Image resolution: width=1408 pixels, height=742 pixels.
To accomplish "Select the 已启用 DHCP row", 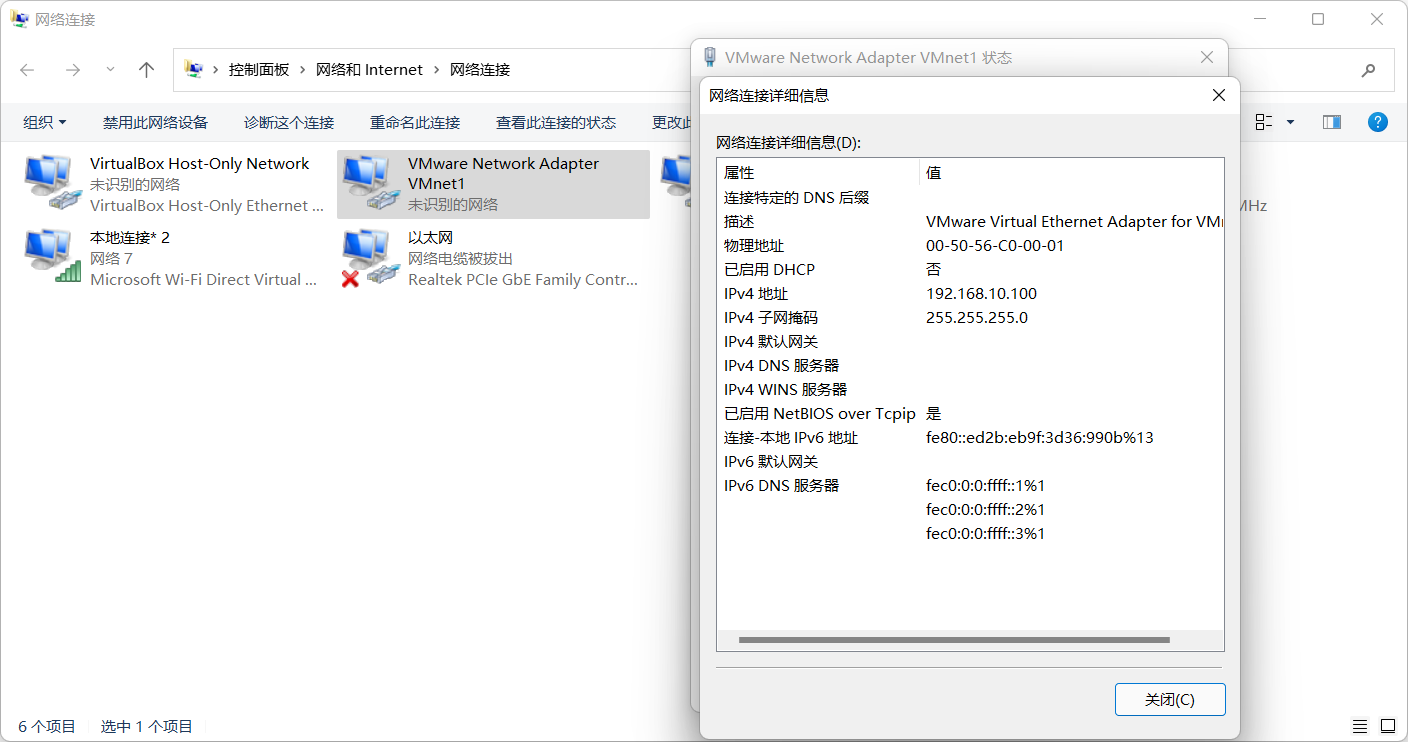I will point(970,269).
